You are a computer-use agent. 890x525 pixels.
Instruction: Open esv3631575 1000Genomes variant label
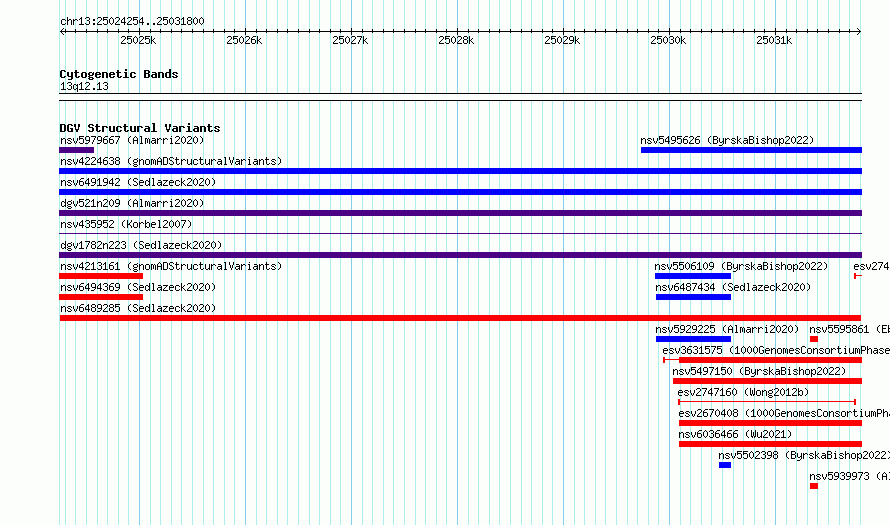tap(776, 350)
